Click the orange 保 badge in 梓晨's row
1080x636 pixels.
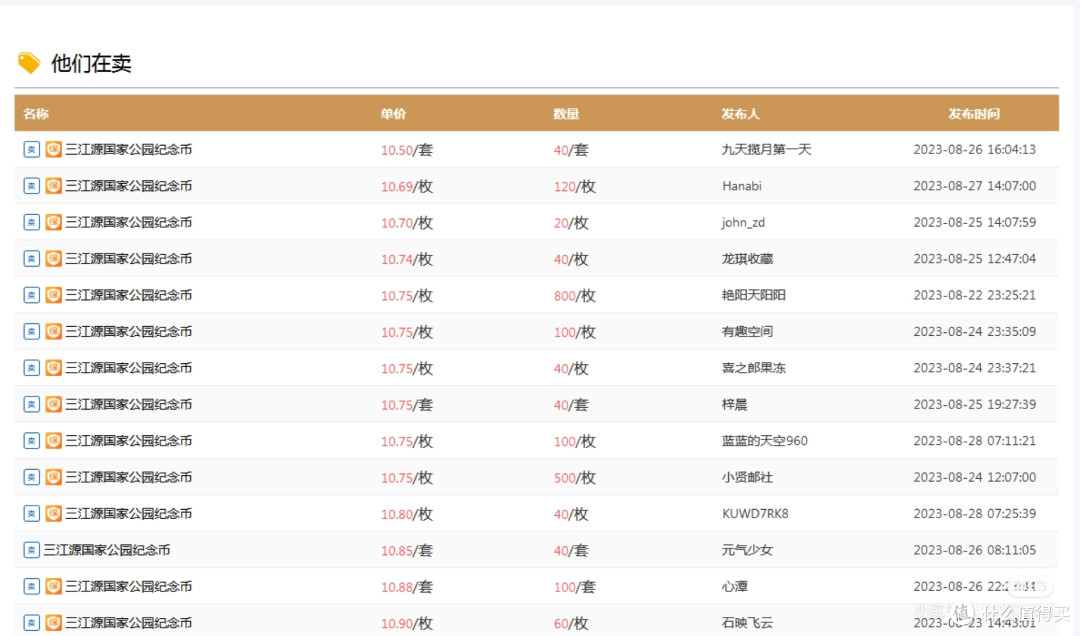pos(54,404)
